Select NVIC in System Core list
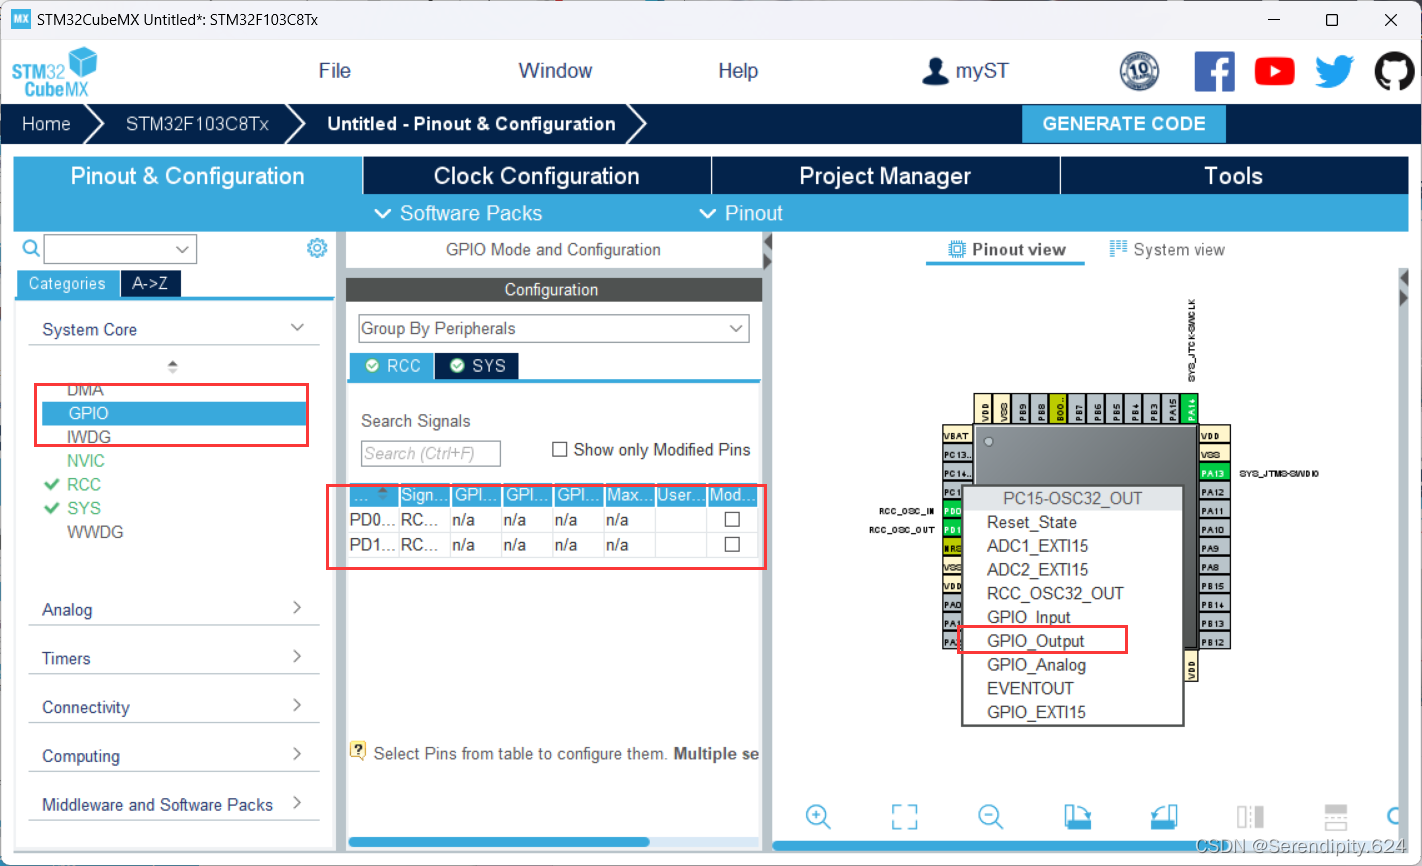The height and width of the screenshot is (866, 1422). click(x=86, y=461)
